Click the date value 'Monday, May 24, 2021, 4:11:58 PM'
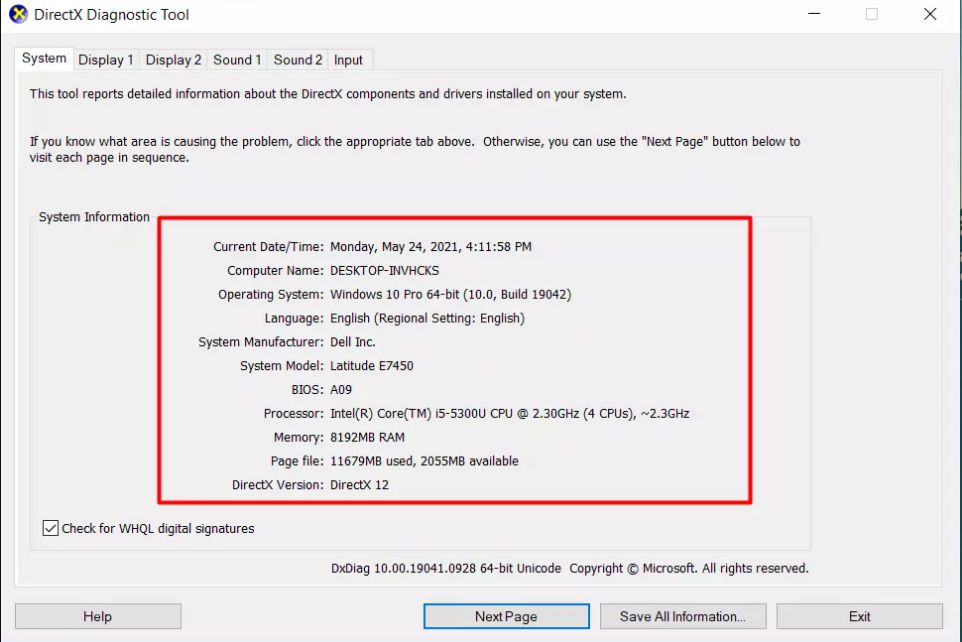 pyautogui.click(x=431, y=247)
